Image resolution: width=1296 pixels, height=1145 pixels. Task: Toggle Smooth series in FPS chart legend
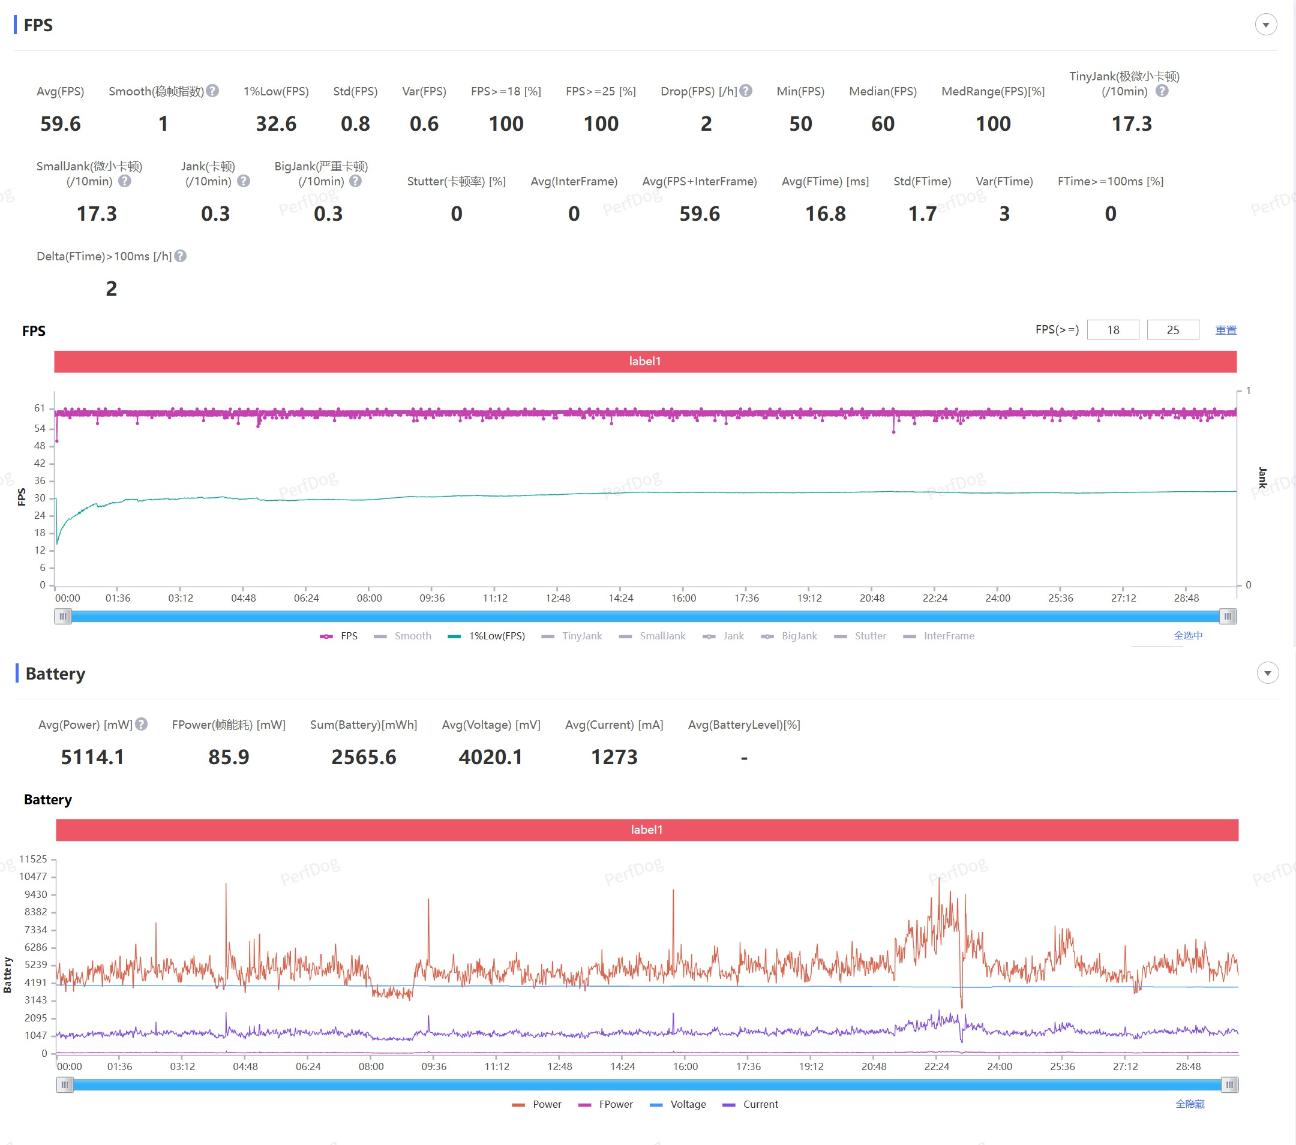[x=403, y=636]
